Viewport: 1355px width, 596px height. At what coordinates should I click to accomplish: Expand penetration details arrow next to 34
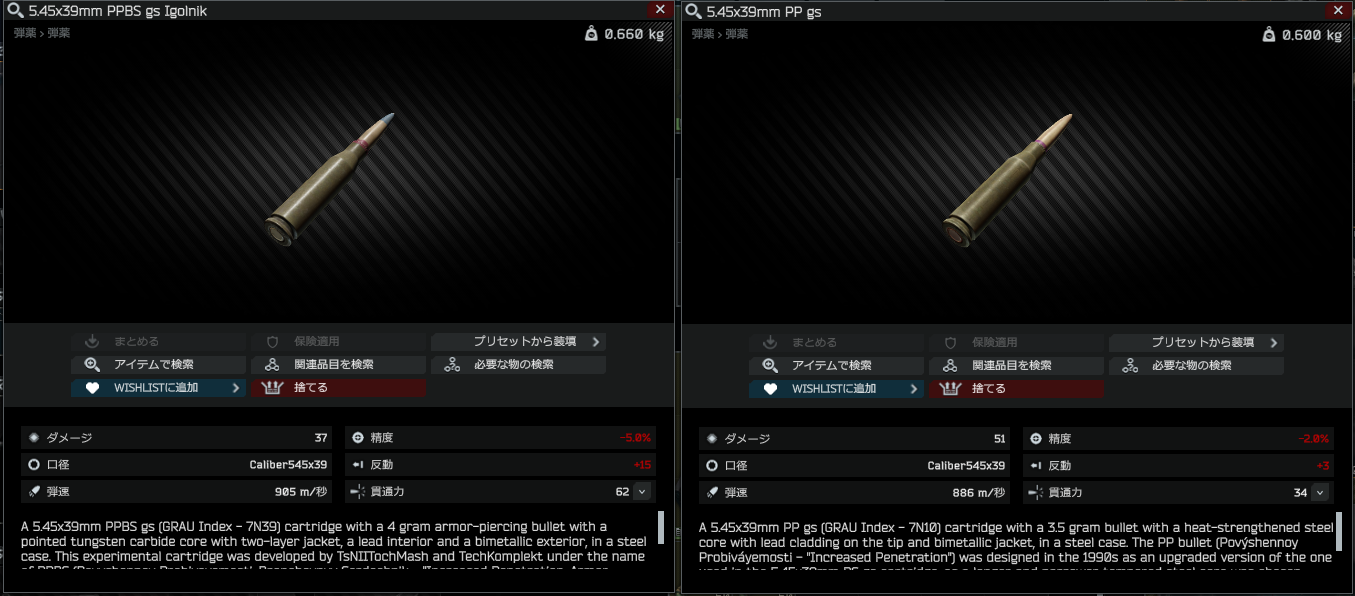1320,491
